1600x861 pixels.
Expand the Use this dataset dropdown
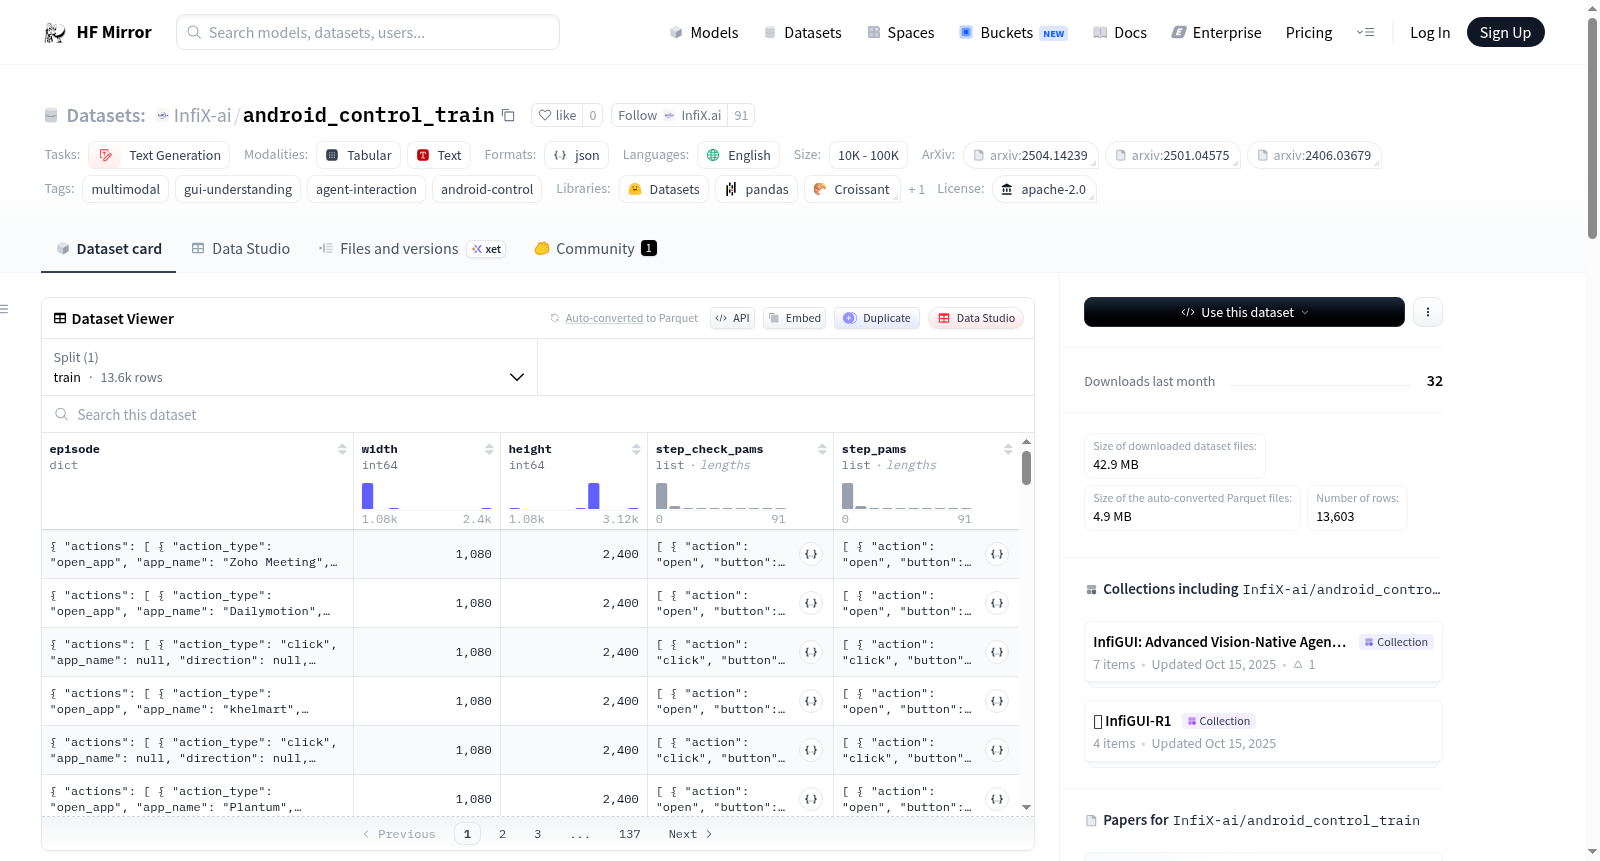pyautogui.click(x=1244, y=312)
